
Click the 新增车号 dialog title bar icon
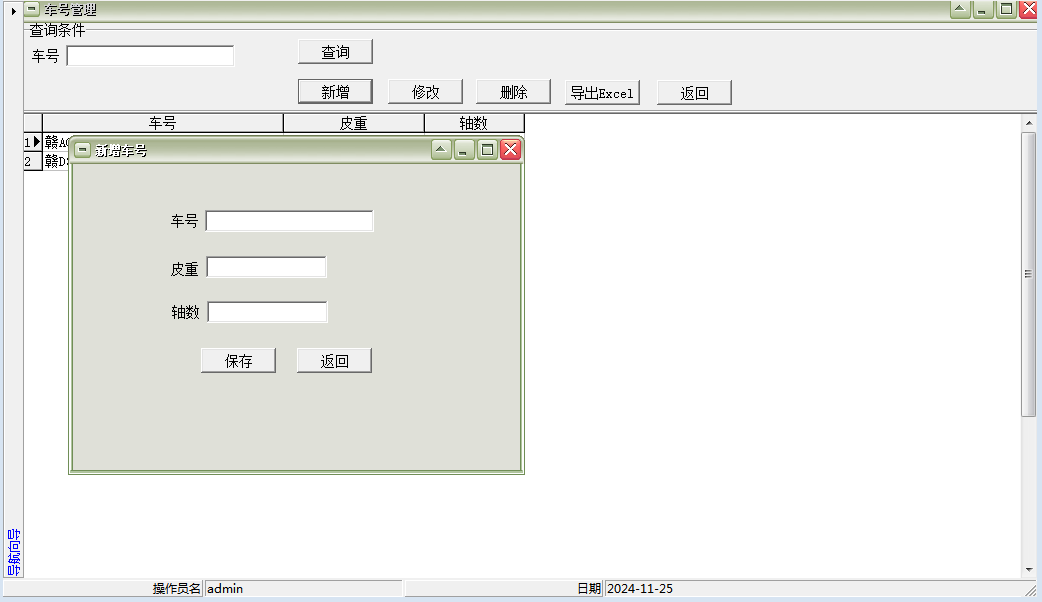[x=81, y=149]
